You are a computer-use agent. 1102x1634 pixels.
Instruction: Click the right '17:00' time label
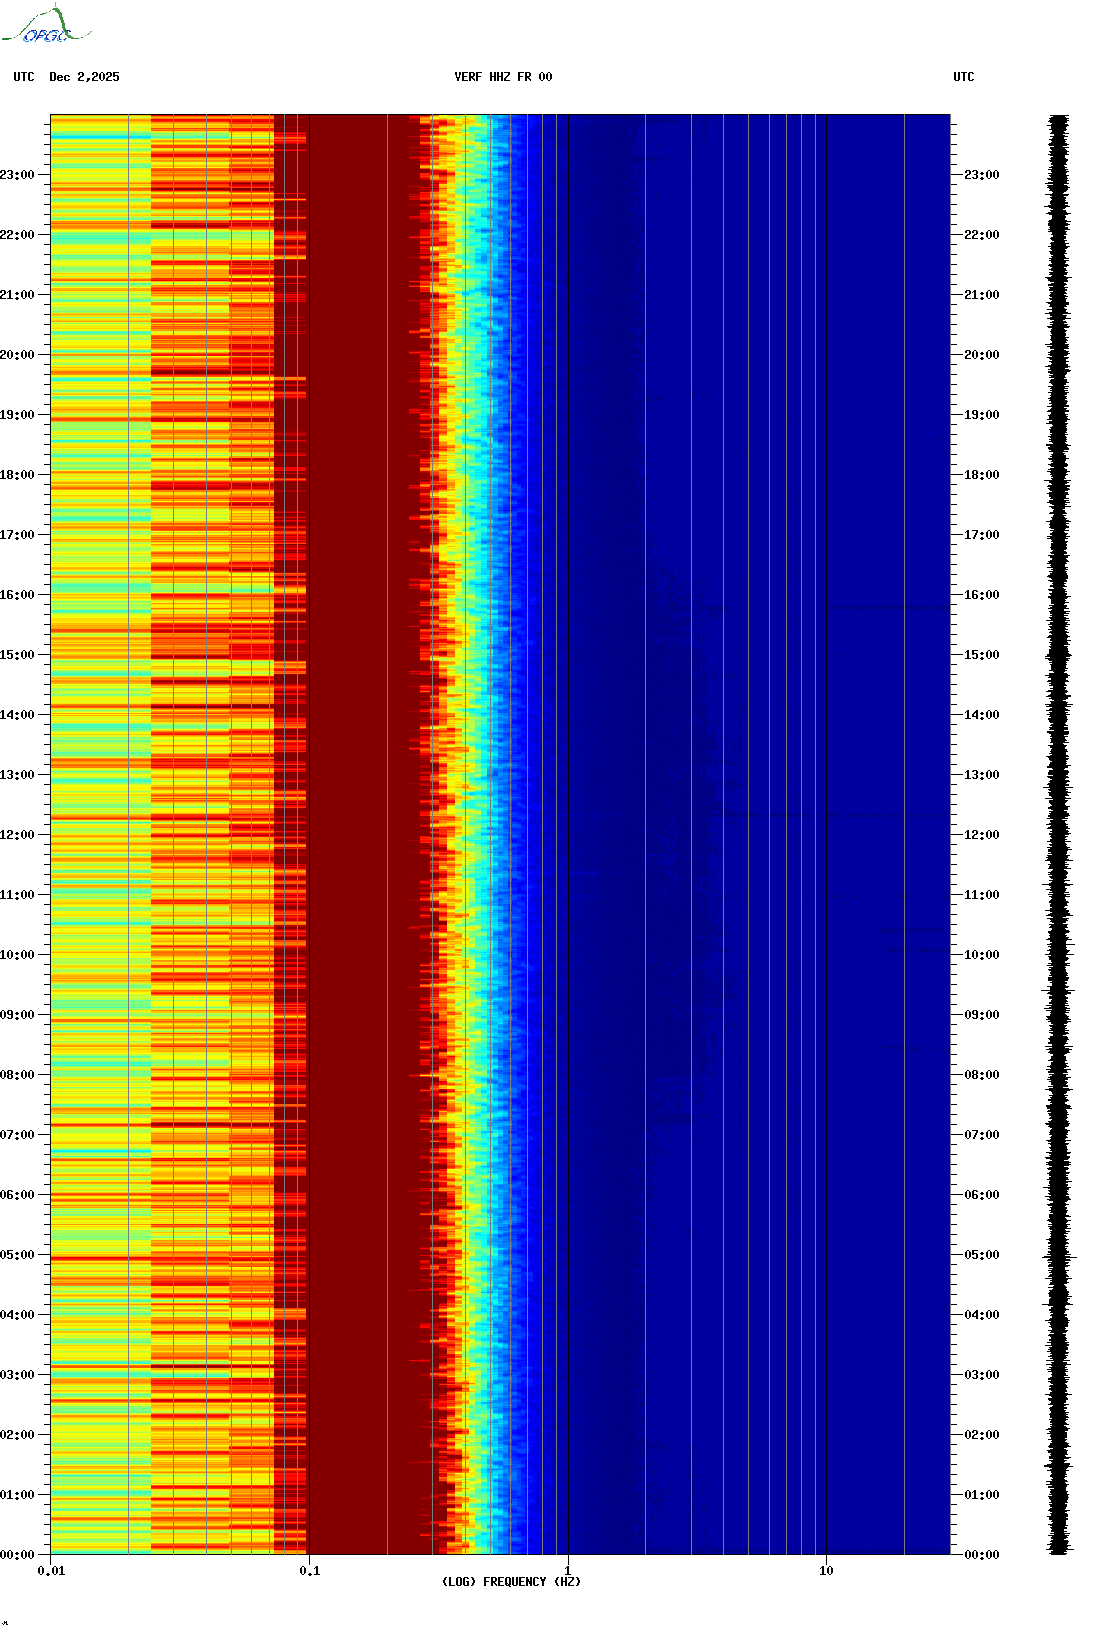click(982, 535)
